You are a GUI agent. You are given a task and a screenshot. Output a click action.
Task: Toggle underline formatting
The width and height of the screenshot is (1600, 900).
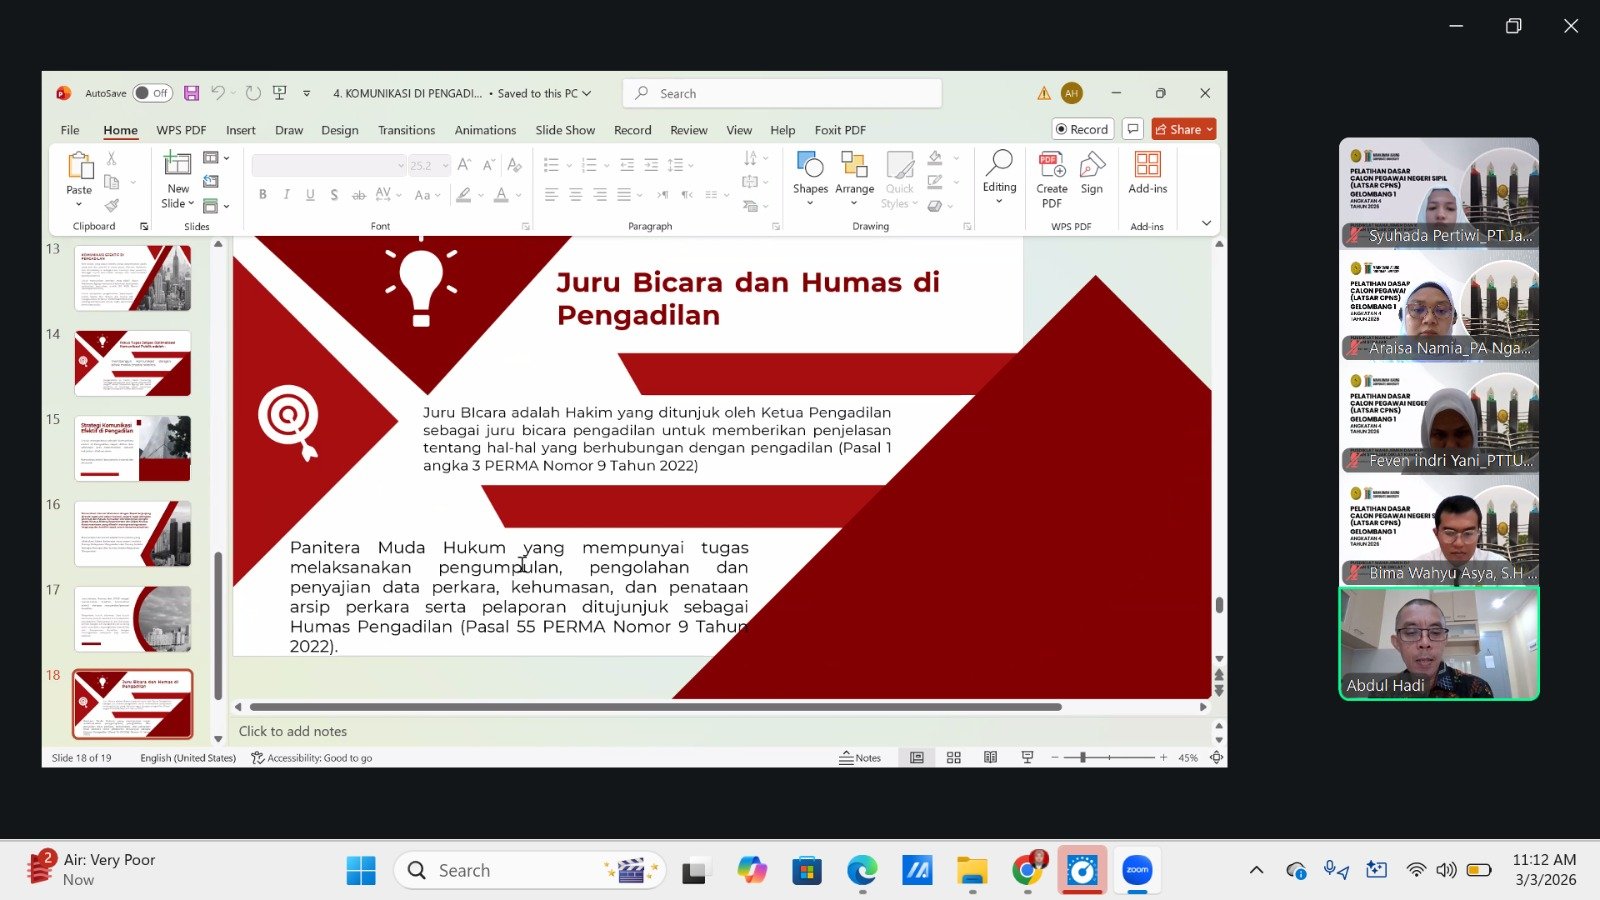pyautogui.click(x=310, y=194)
